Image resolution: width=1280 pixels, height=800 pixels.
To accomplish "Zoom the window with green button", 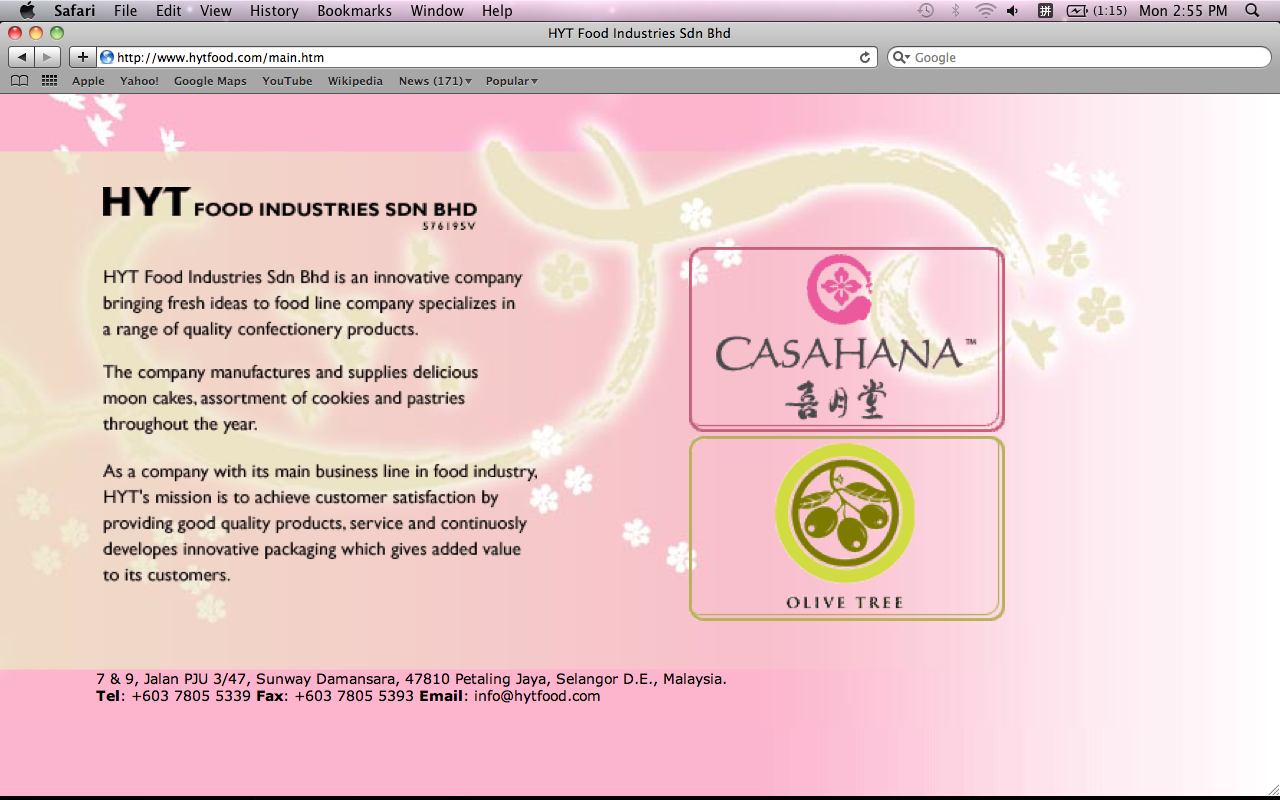I will [x=57, y=33].
